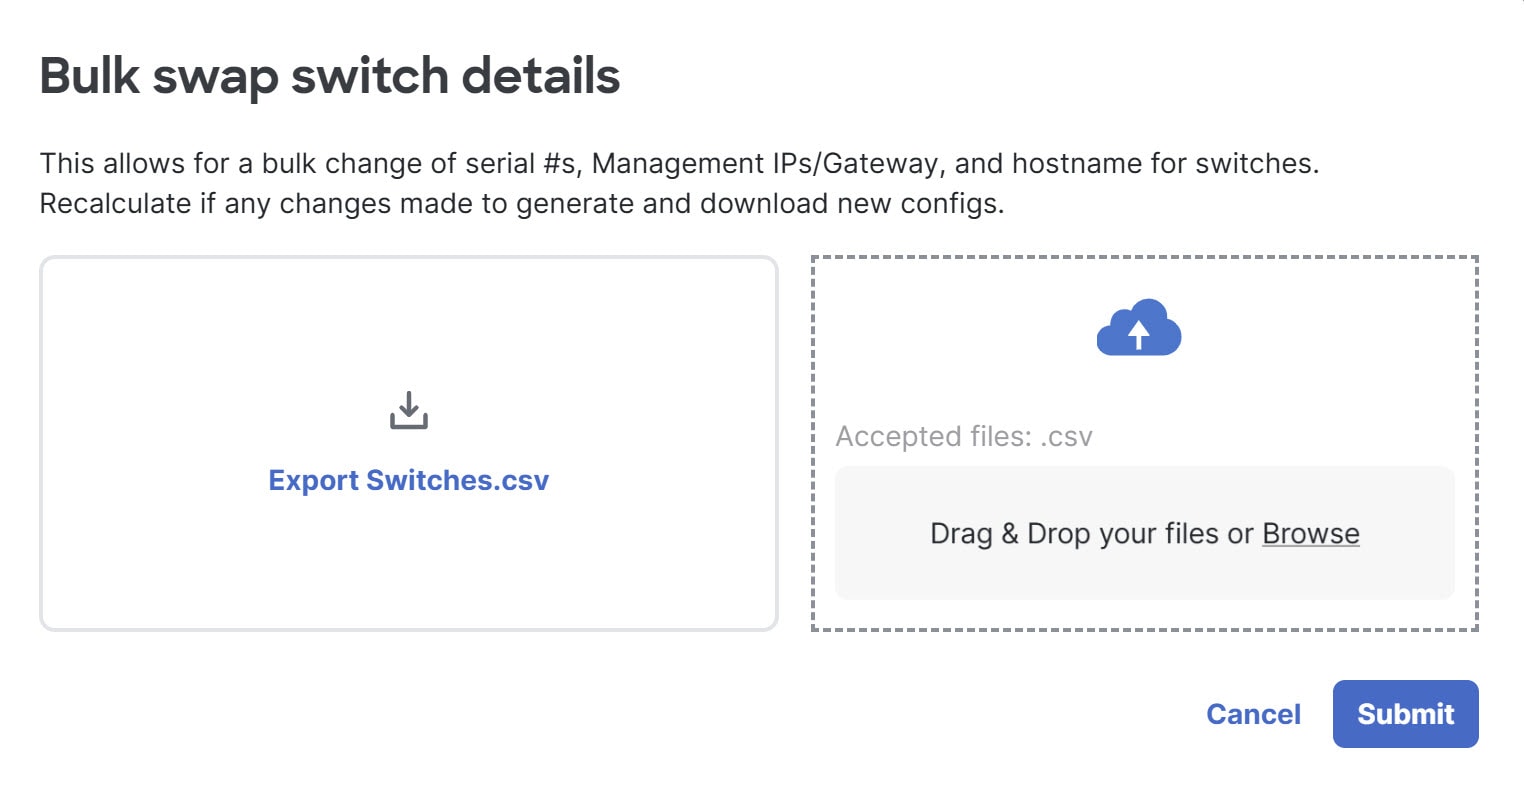Click the download tray icon above Export Switches.csv

(x=408, y=410)
